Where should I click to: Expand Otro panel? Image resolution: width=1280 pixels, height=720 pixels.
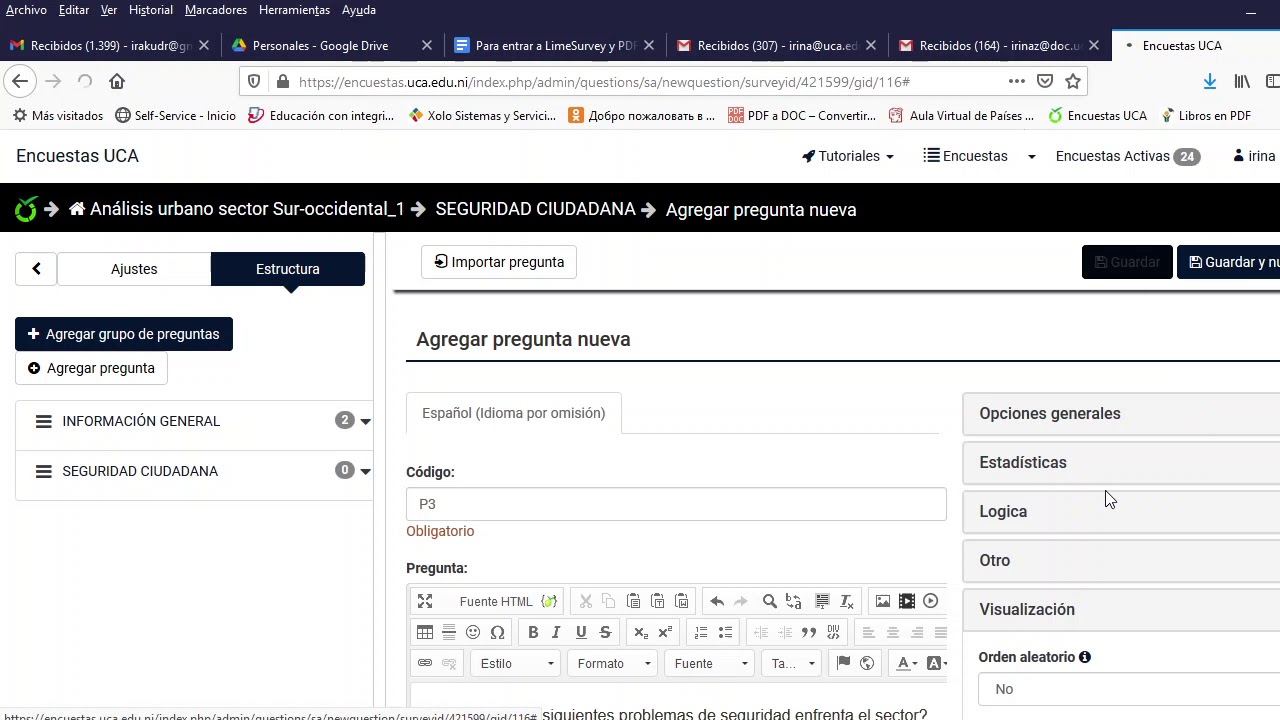1121,560
